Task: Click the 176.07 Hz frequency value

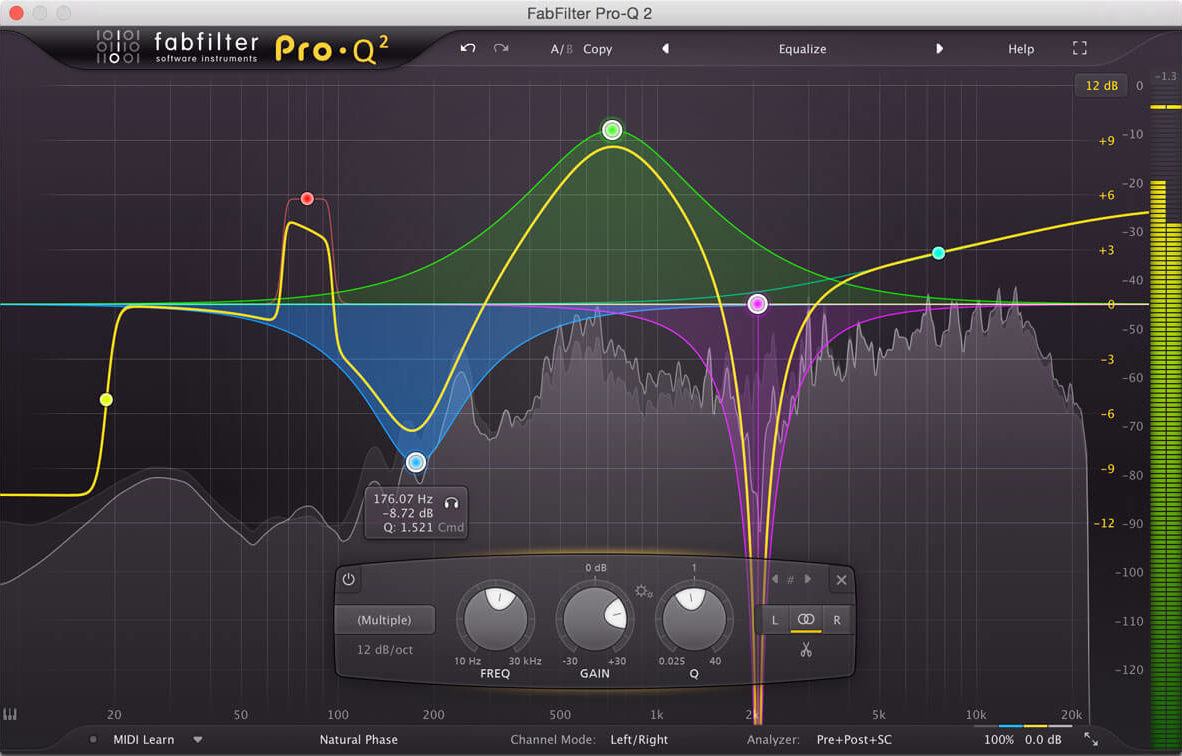Action: [403, 499]
